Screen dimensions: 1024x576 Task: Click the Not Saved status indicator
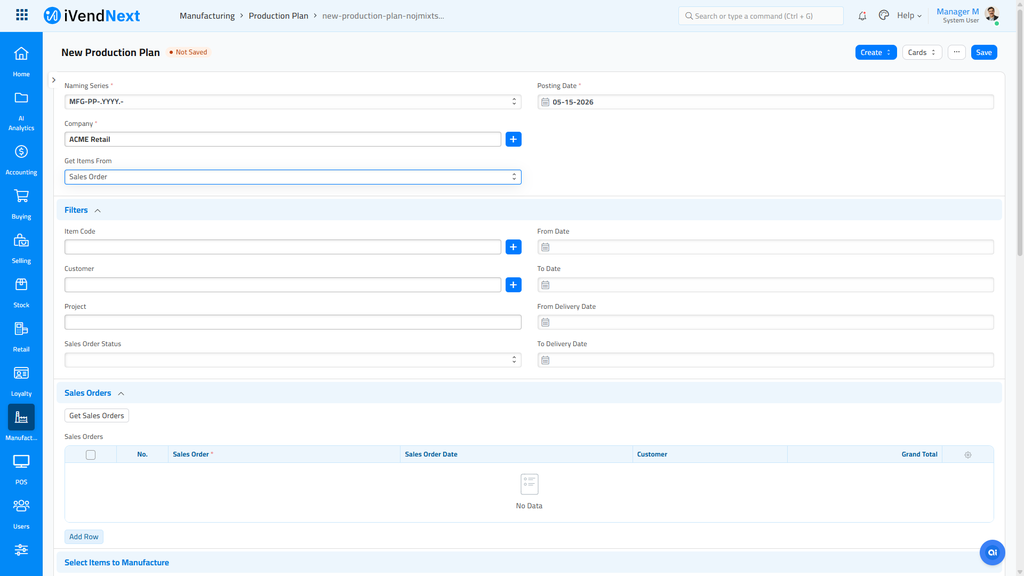[x=188, y=52]
